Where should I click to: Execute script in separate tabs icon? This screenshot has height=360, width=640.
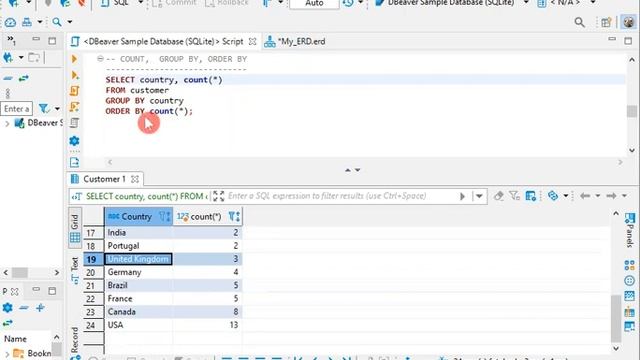(x=74, y=107)
